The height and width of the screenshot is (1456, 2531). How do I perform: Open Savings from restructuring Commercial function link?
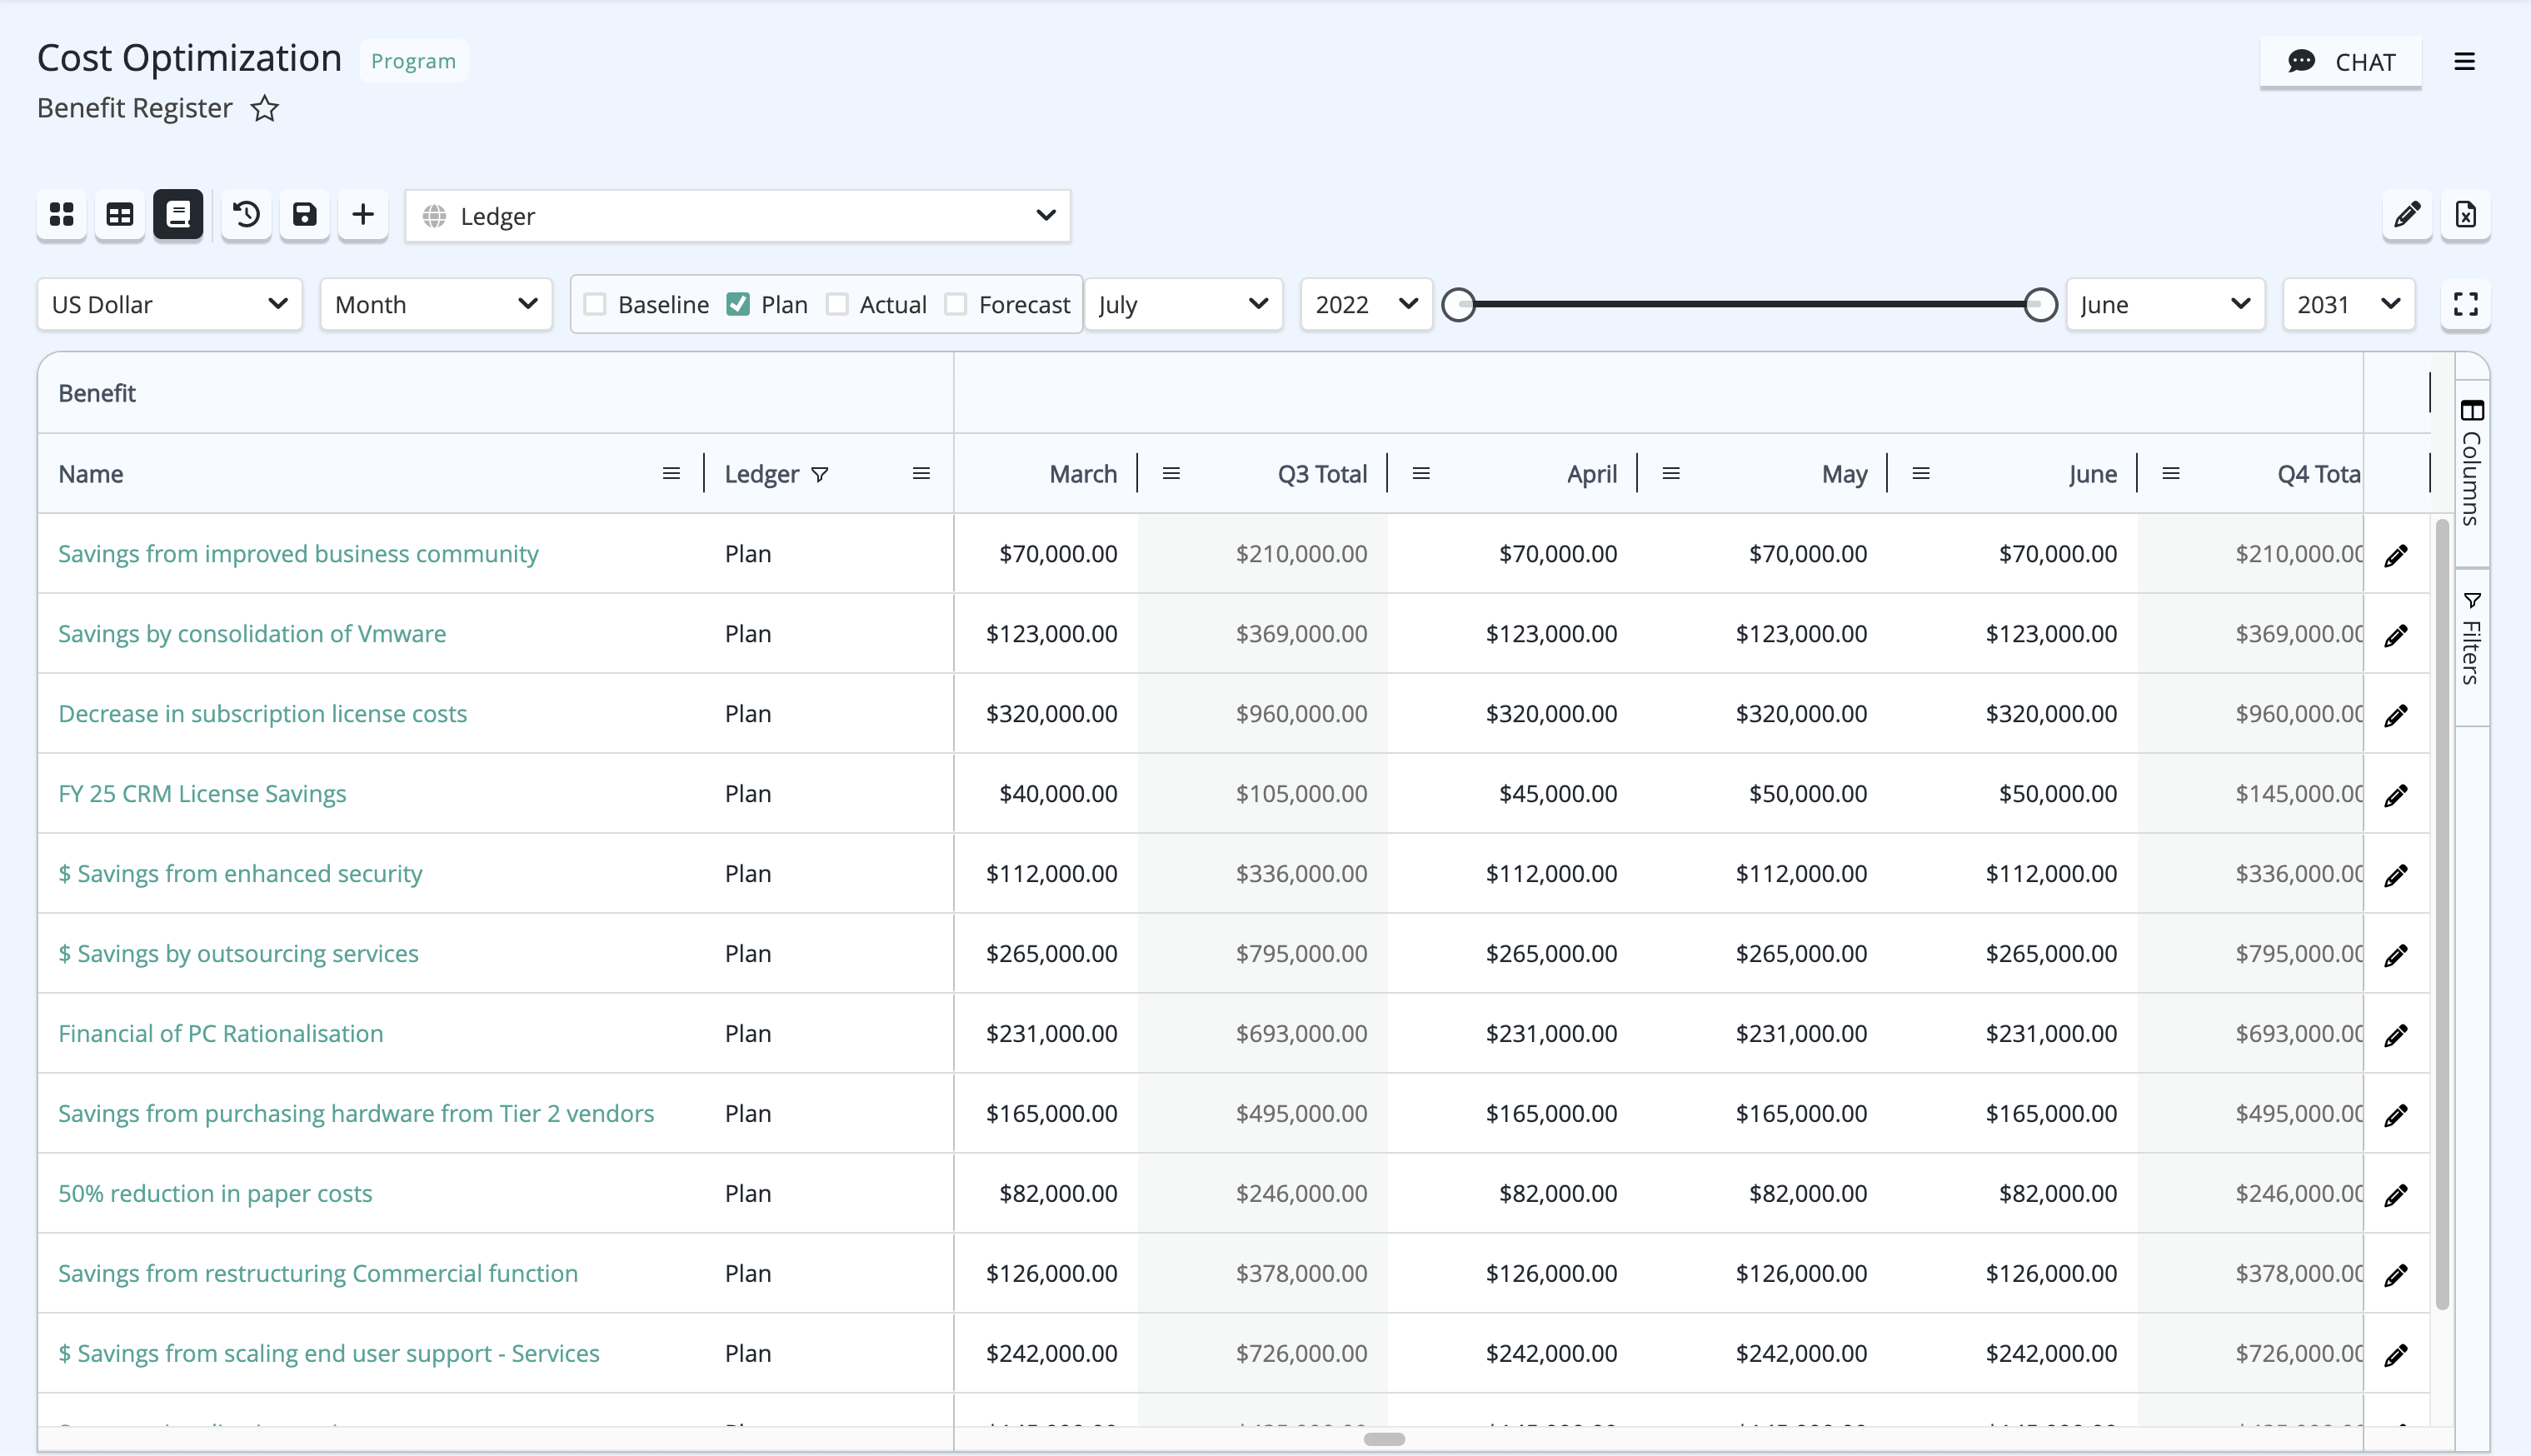(318, 1274)
